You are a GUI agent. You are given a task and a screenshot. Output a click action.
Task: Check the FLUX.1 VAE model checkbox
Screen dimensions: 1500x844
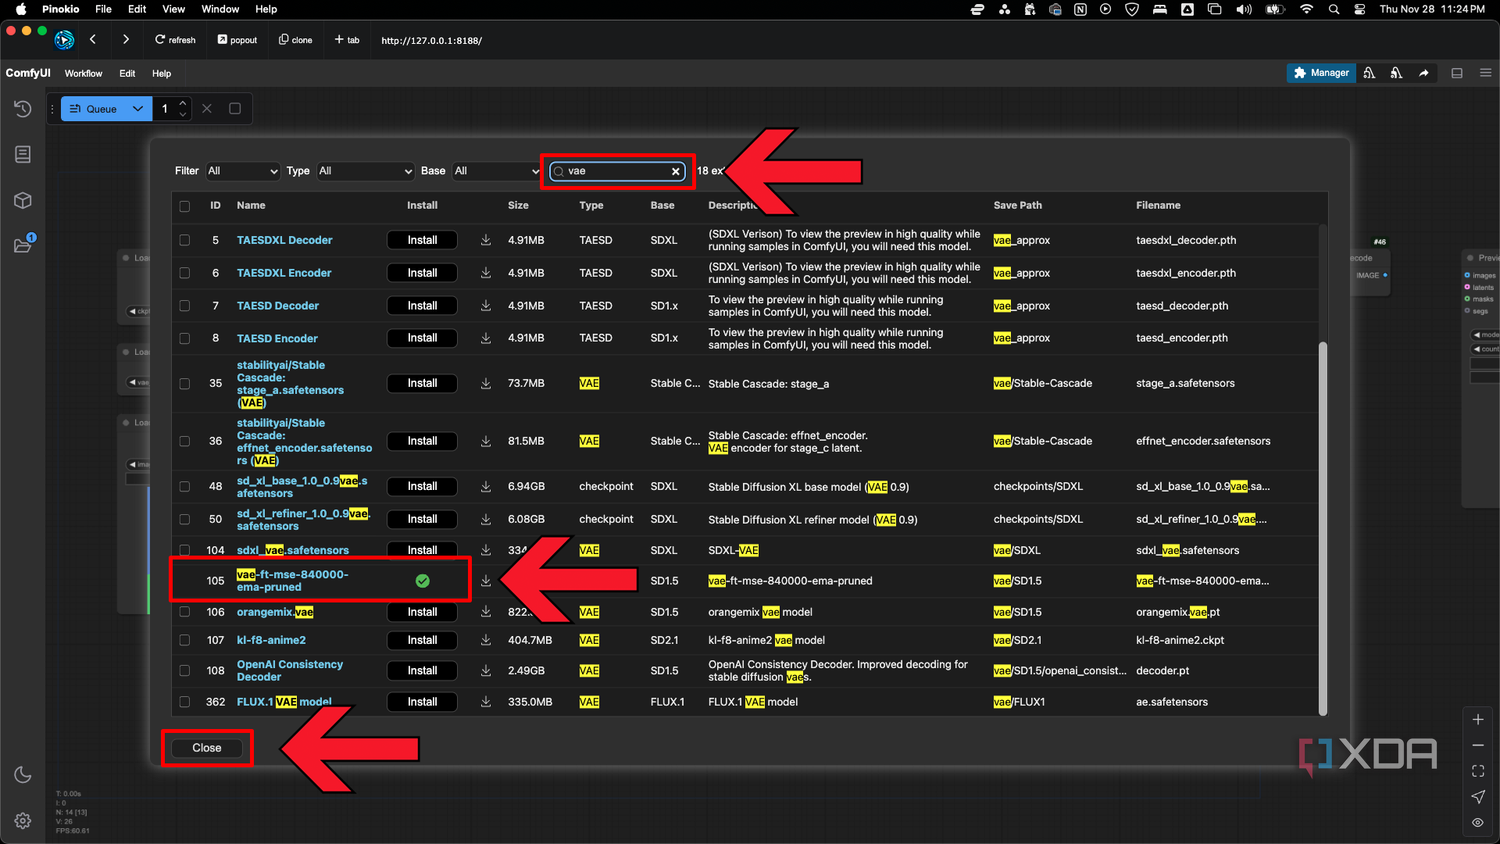pyautogui.click(x=184, y=702)
